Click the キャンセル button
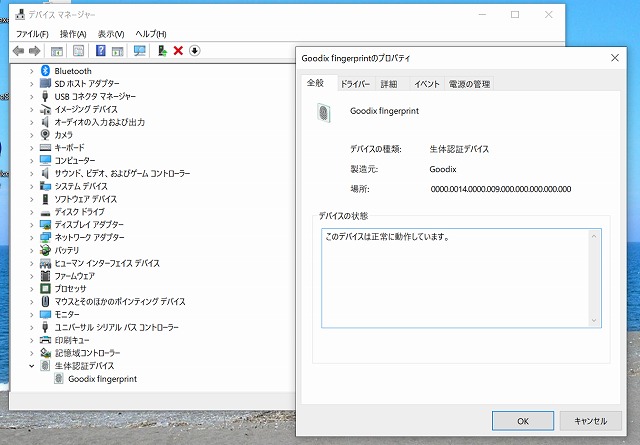The width and height of the screenshot is (640, 445). (591, 421)
